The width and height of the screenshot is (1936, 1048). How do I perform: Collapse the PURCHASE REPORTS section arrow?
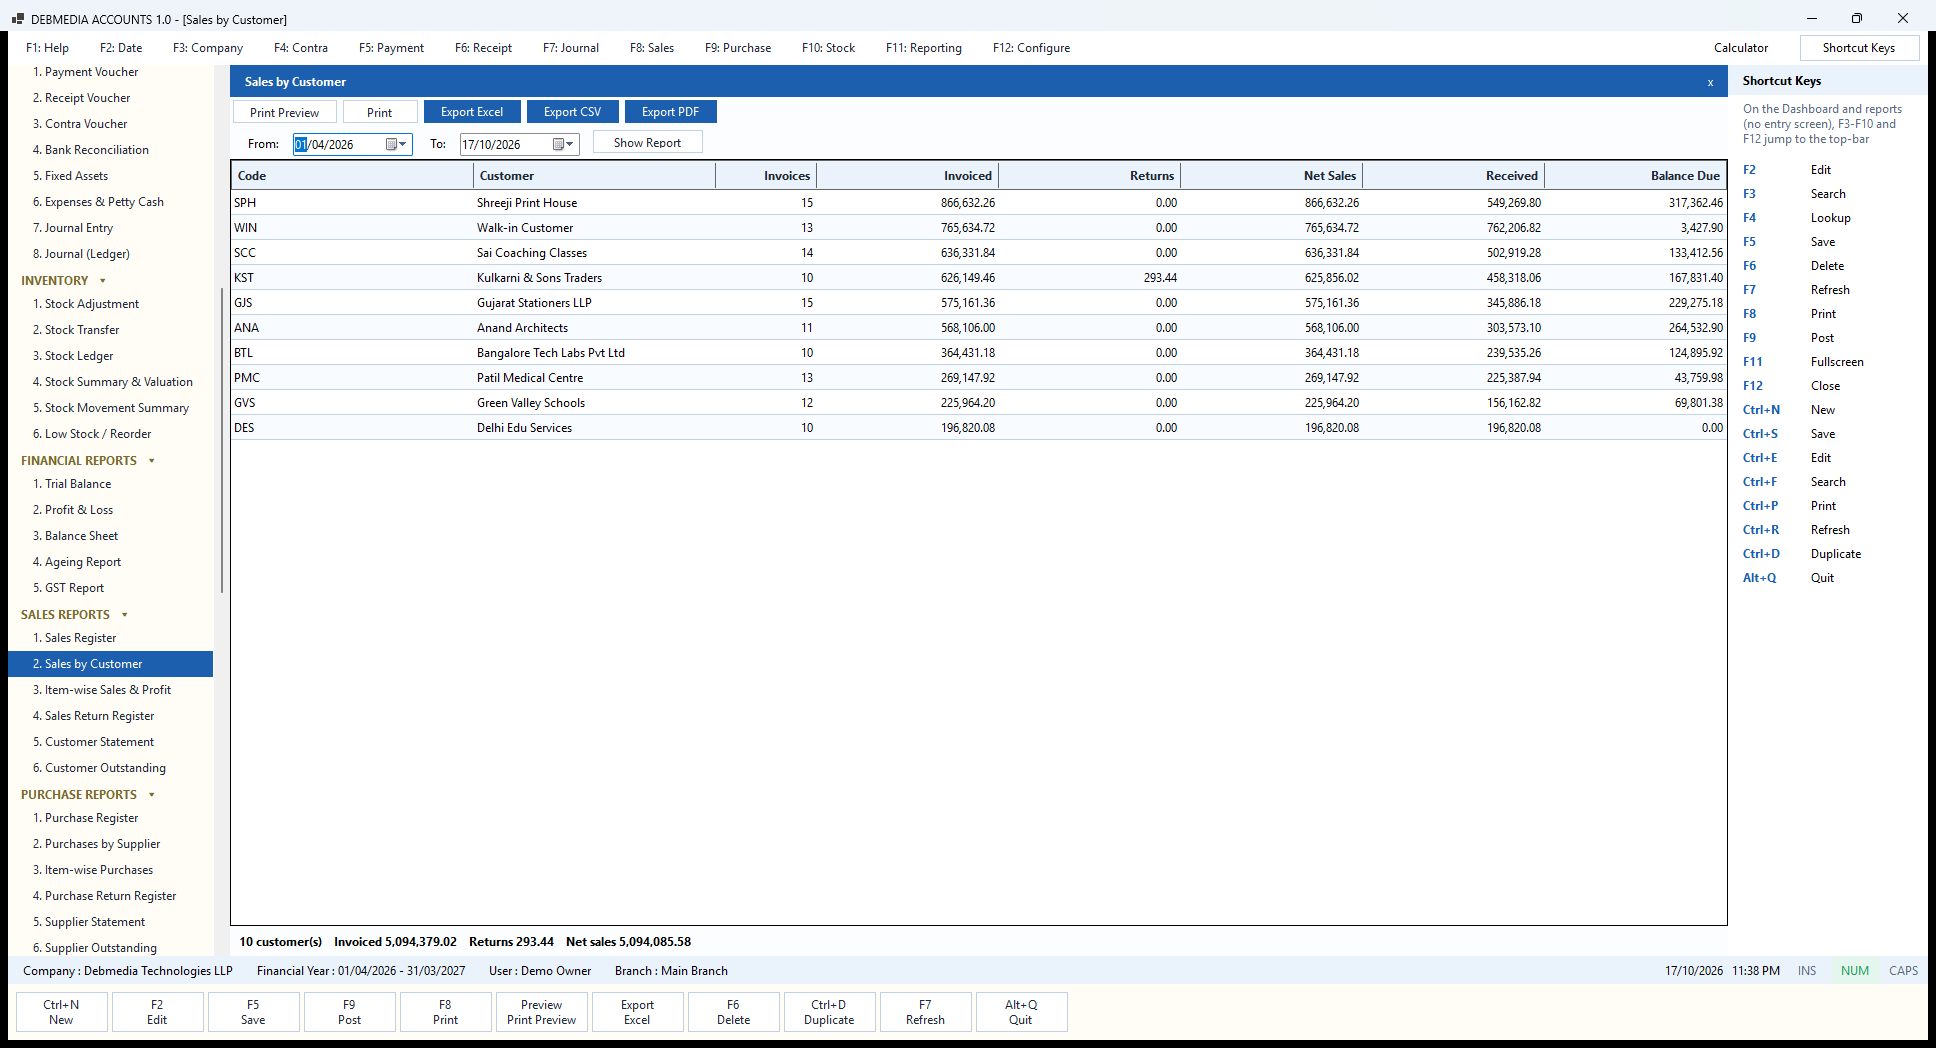(151, 795)
